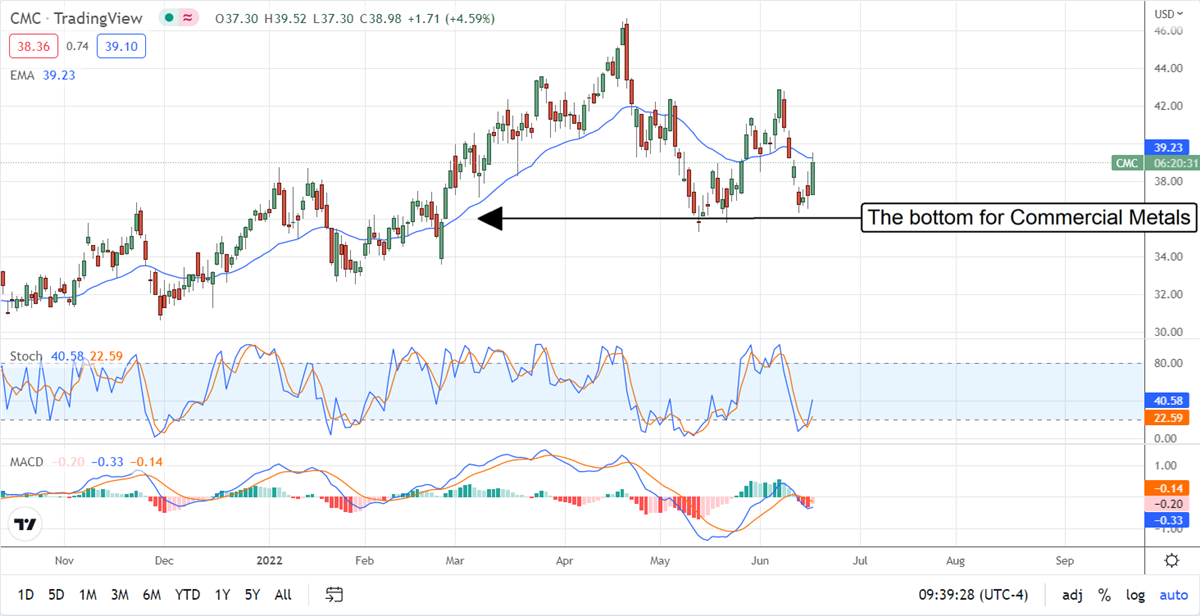Open the go-to-date calendar icon
Viewport: 1200px width, 616px height.
point(335,595)
